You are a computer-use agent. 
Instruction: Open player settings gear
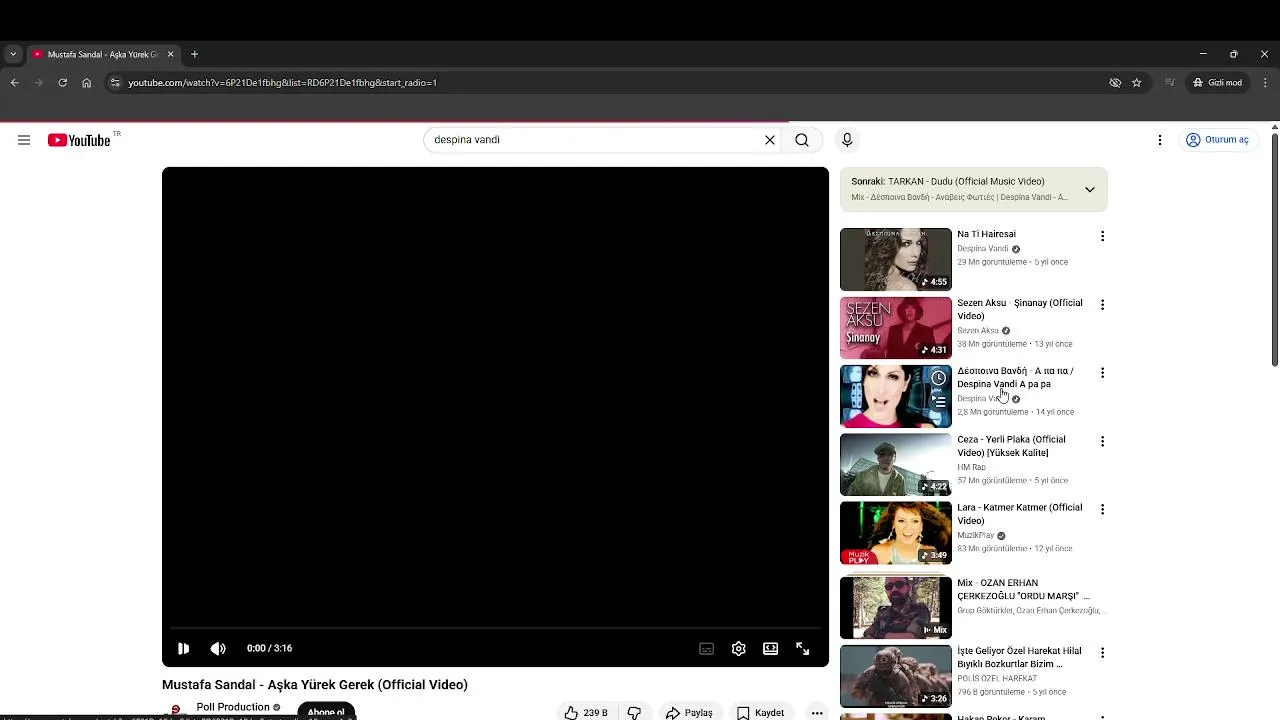coord(738,649)
